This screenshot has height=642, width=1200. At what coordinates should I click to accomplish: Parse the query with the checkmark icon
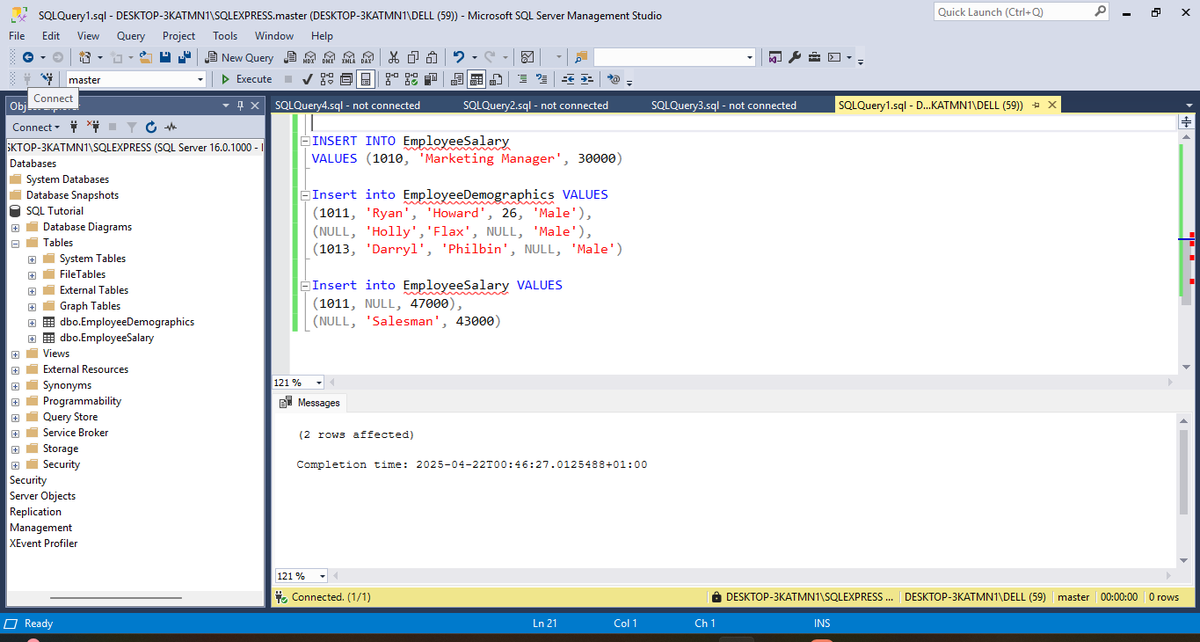tap(306, 79)
